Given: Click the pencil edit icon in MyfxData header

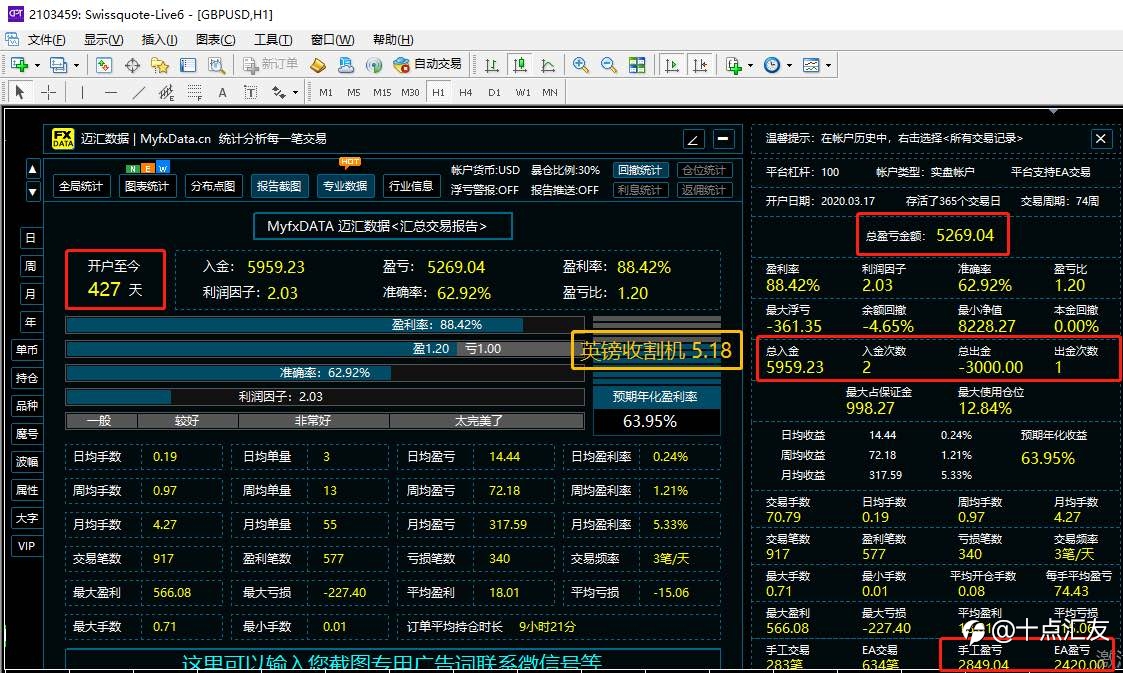Looking at the screenshot, I should 693,139.
